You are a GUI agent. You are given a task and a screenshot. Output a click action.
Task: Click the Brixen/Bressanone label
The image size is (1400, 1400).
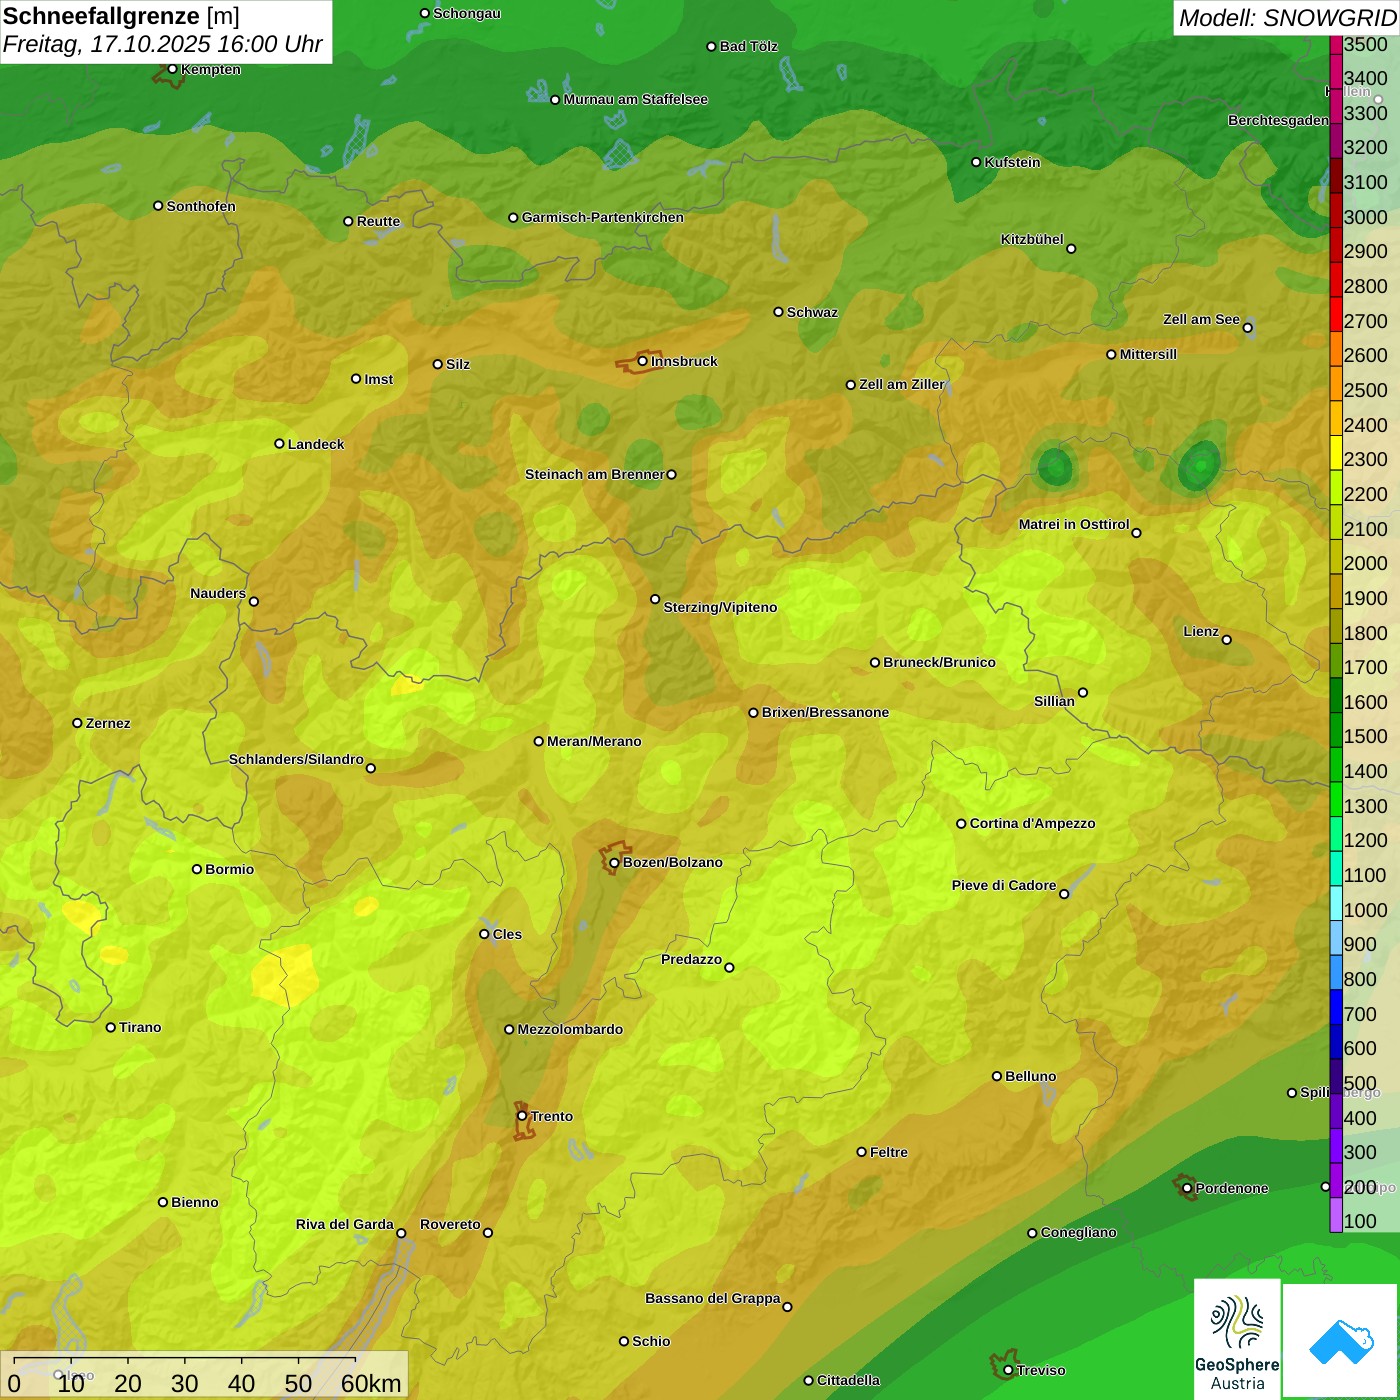[x=825, y=712]
